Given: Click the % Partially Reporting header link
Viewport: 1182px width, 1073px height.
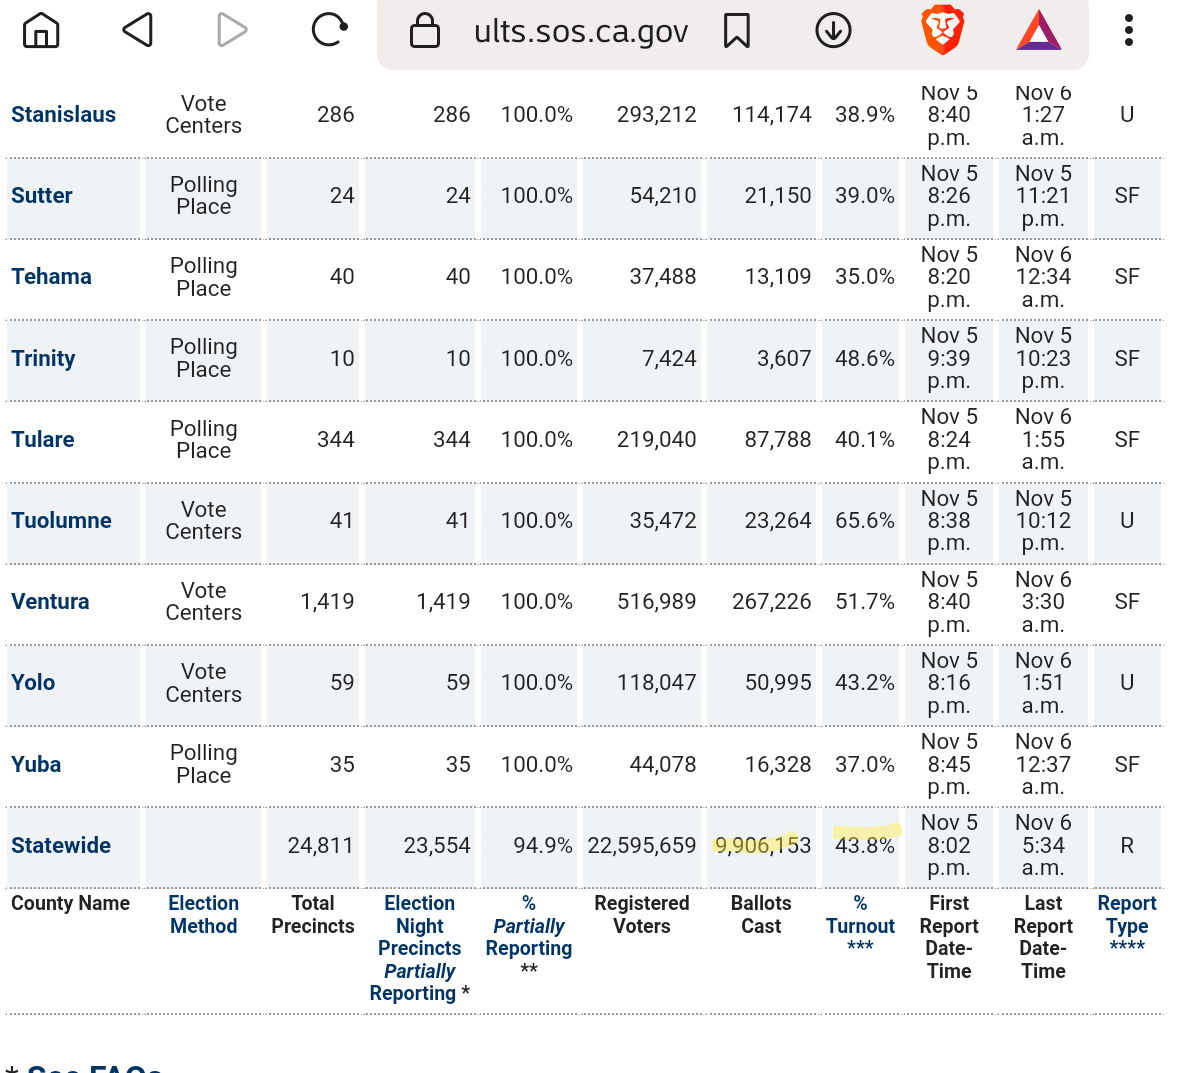Looking at the screenshot, I should point(528,937).
